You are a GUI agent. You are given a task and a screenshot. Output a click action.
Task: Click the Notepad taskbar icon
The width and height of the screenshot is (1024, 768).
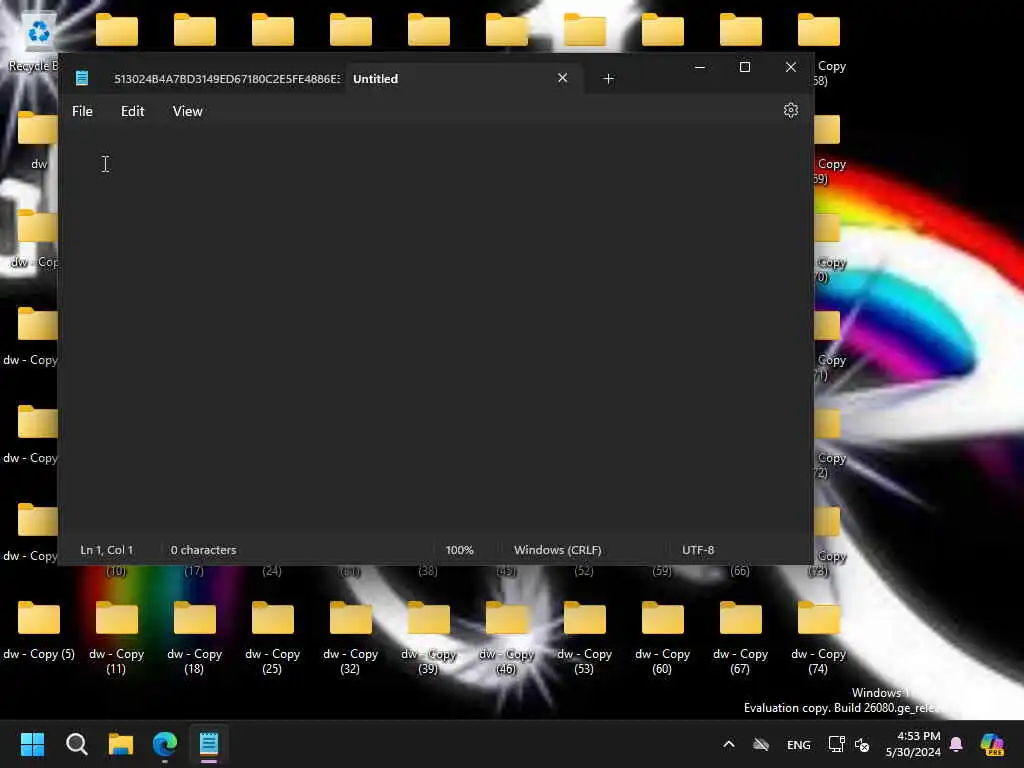pyautogui.click(x=209, y=744)
